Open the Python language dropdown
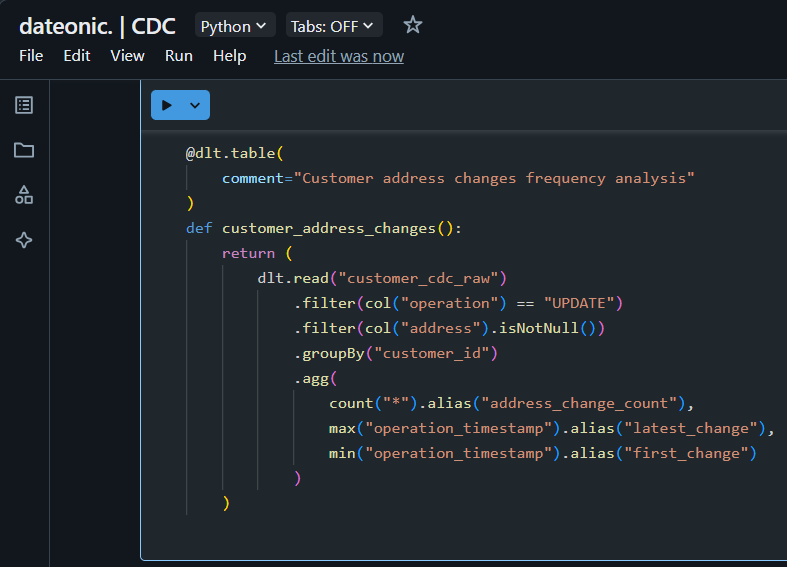This screenshot has height=567, width=787. click(234, 26)
